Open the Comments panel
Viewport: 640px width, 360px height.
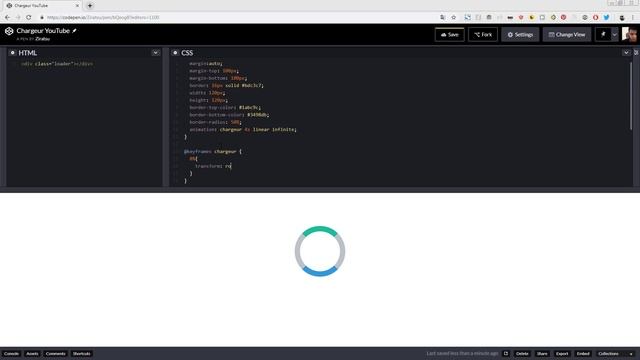point(56,353)
